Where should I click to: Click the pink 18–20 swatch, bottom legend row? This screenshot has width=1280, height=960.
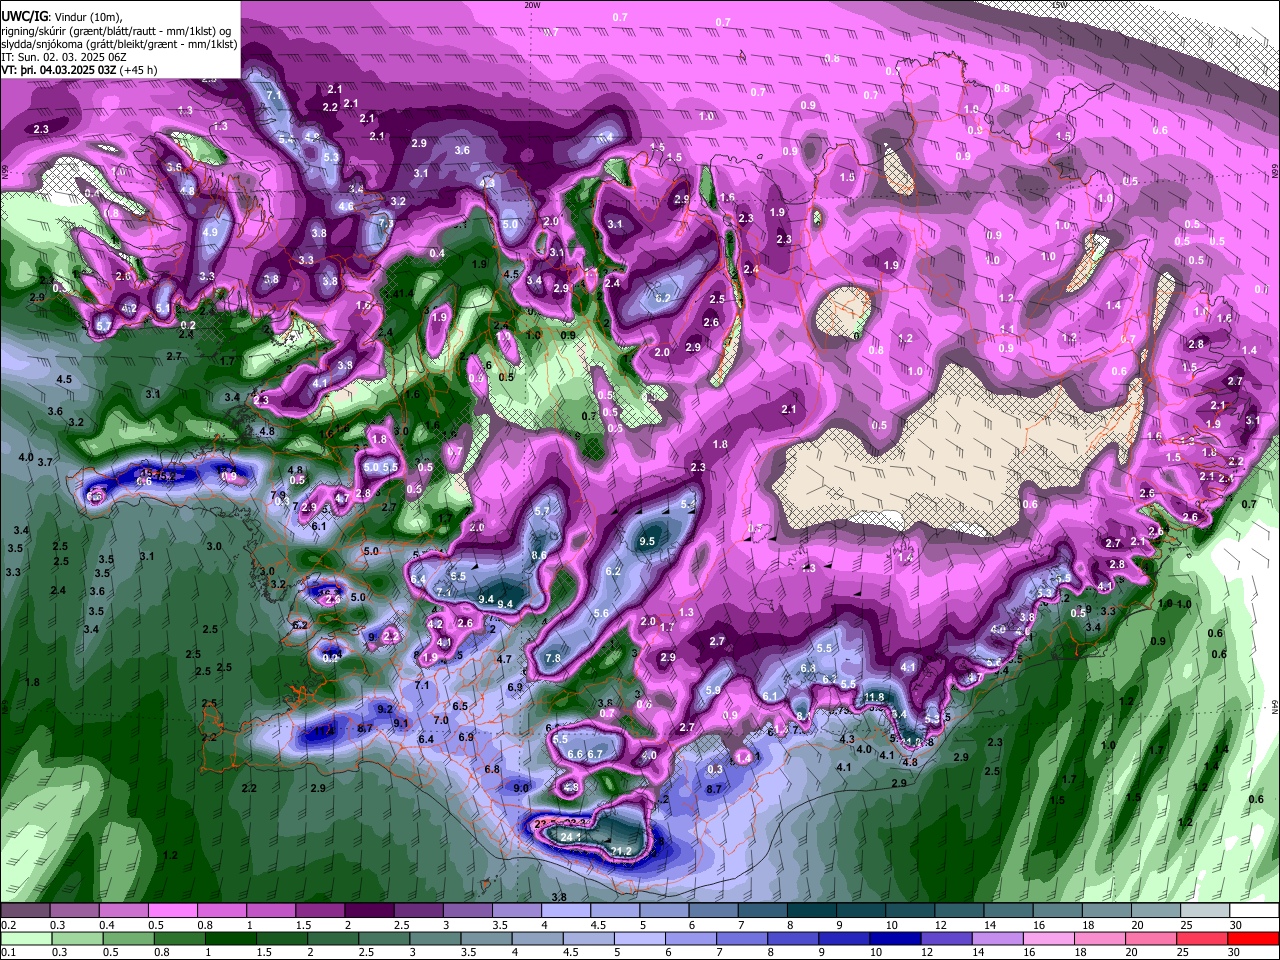[1100, 938]
